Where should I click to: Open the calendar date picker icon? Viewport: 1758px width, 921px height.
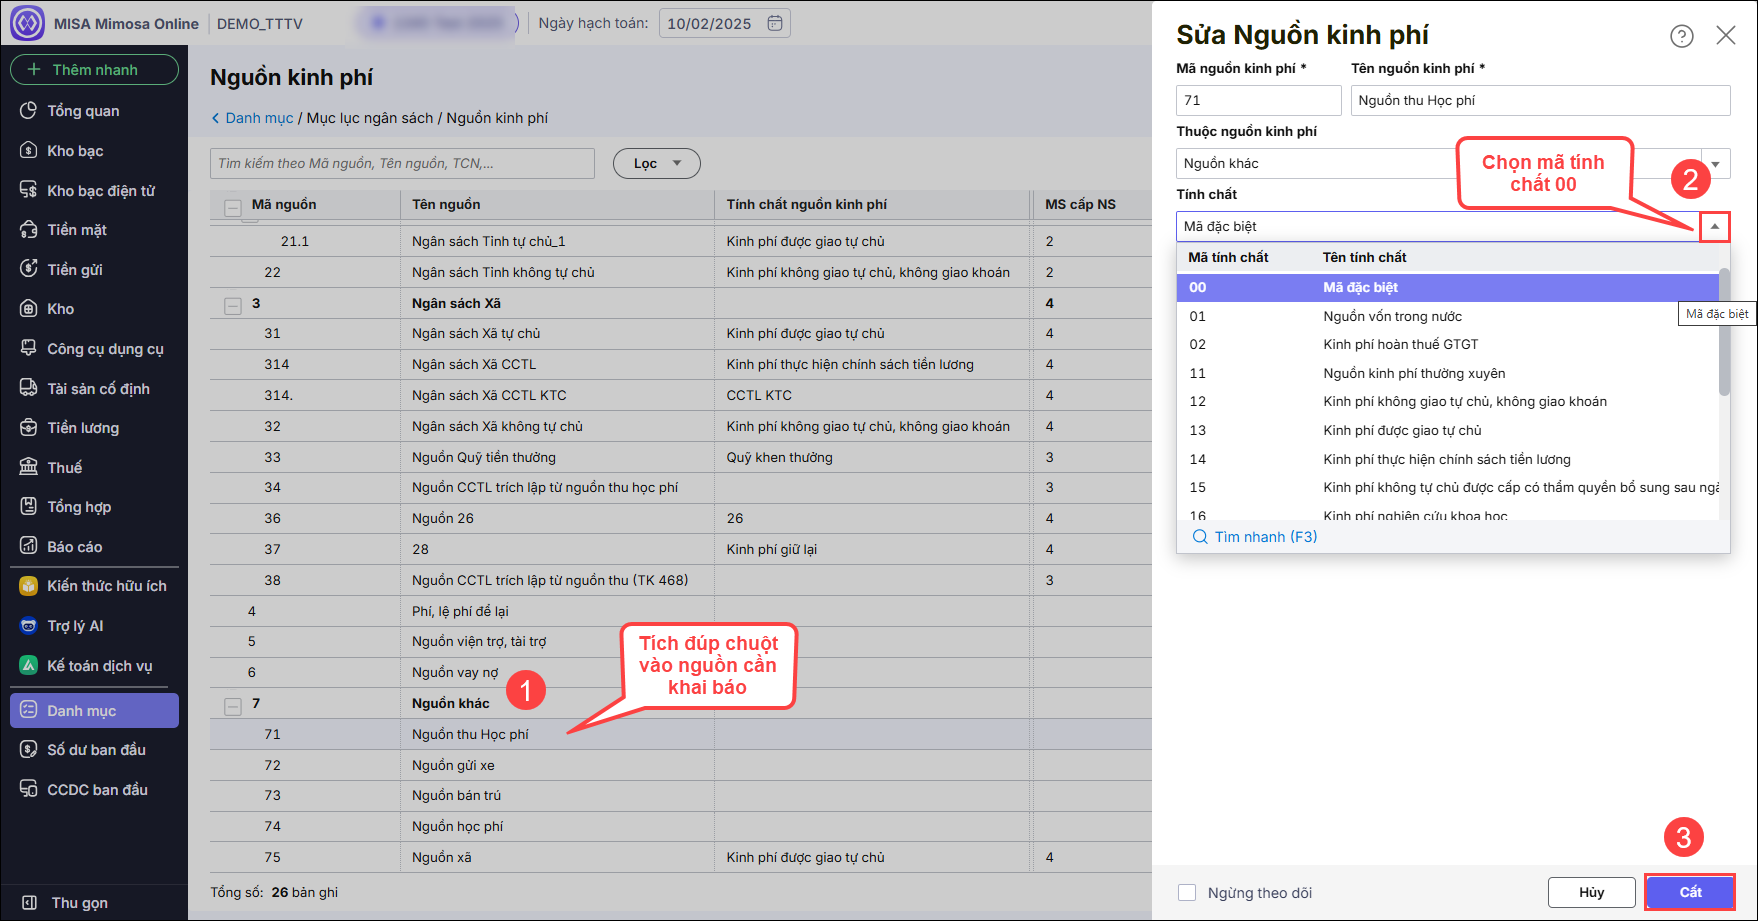(775, 23)
